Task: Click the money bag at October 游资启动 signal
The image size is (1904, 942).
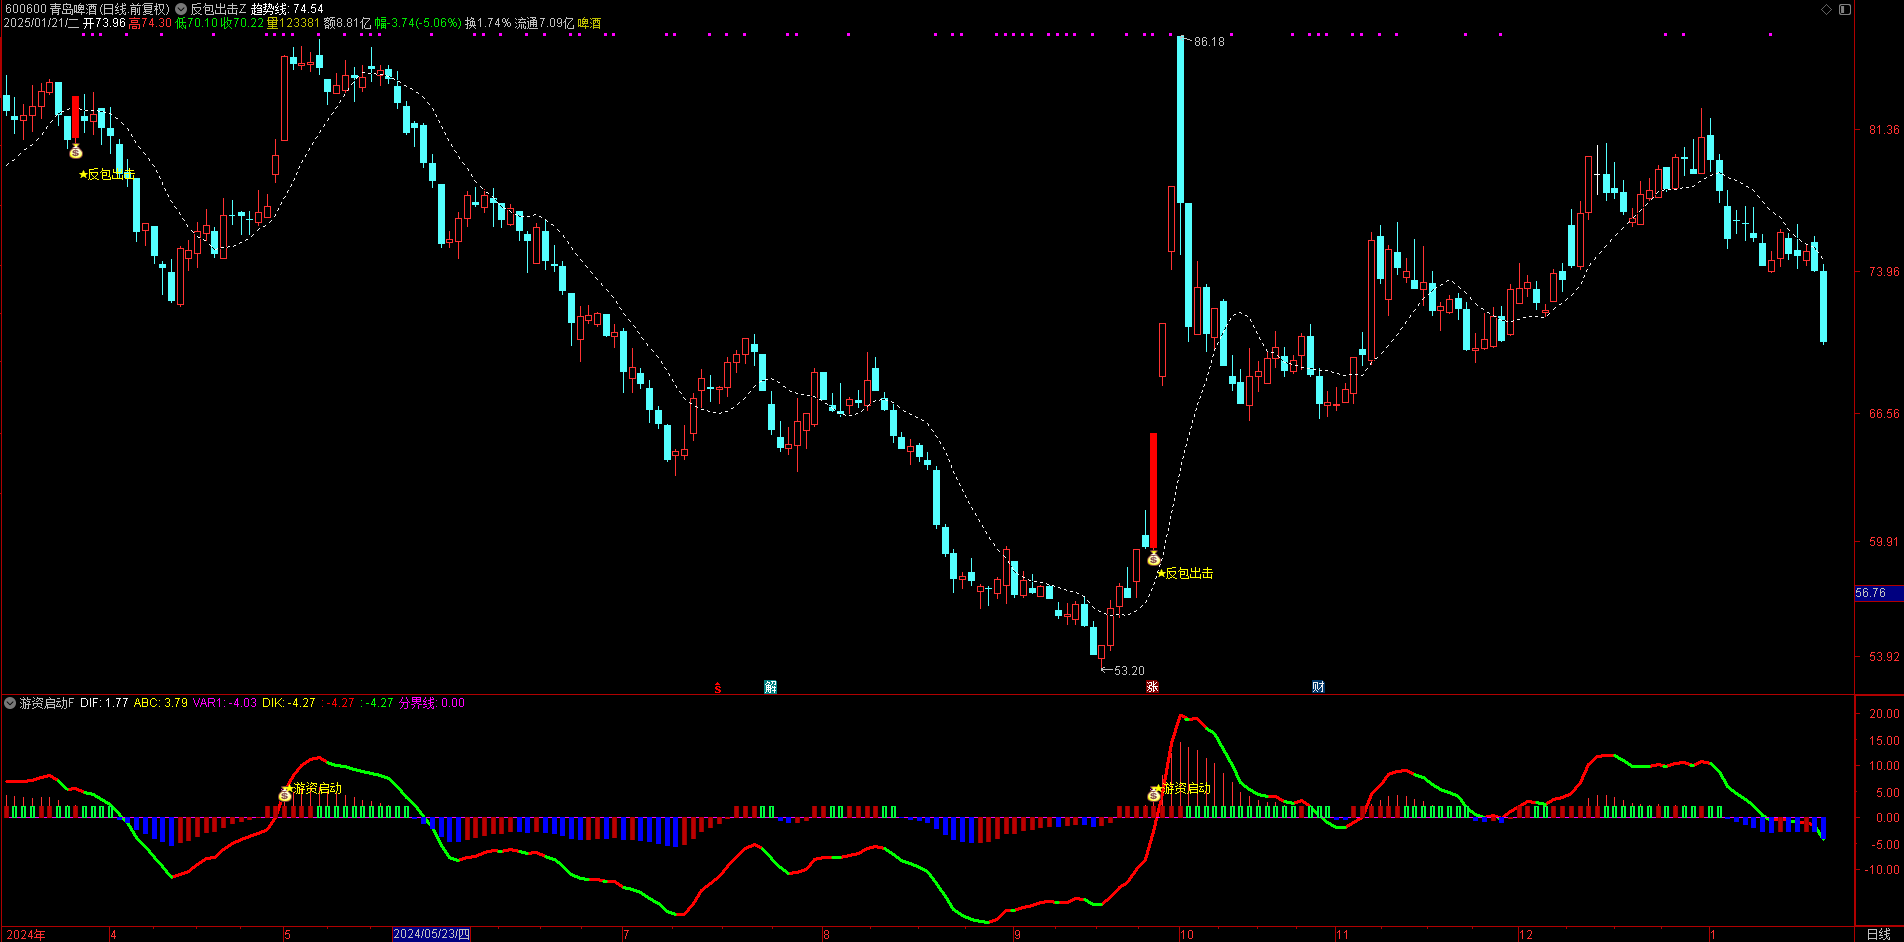Action: tap(1154, 794)
